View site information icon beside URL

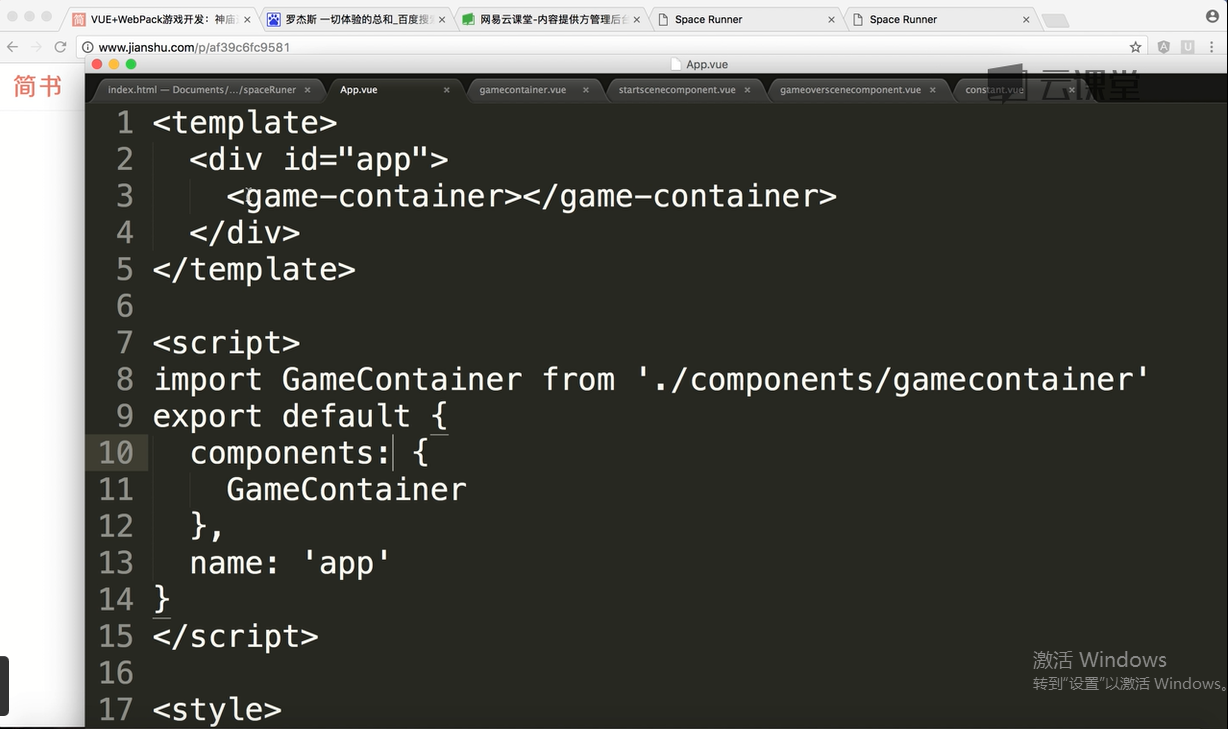click(88, 47)
